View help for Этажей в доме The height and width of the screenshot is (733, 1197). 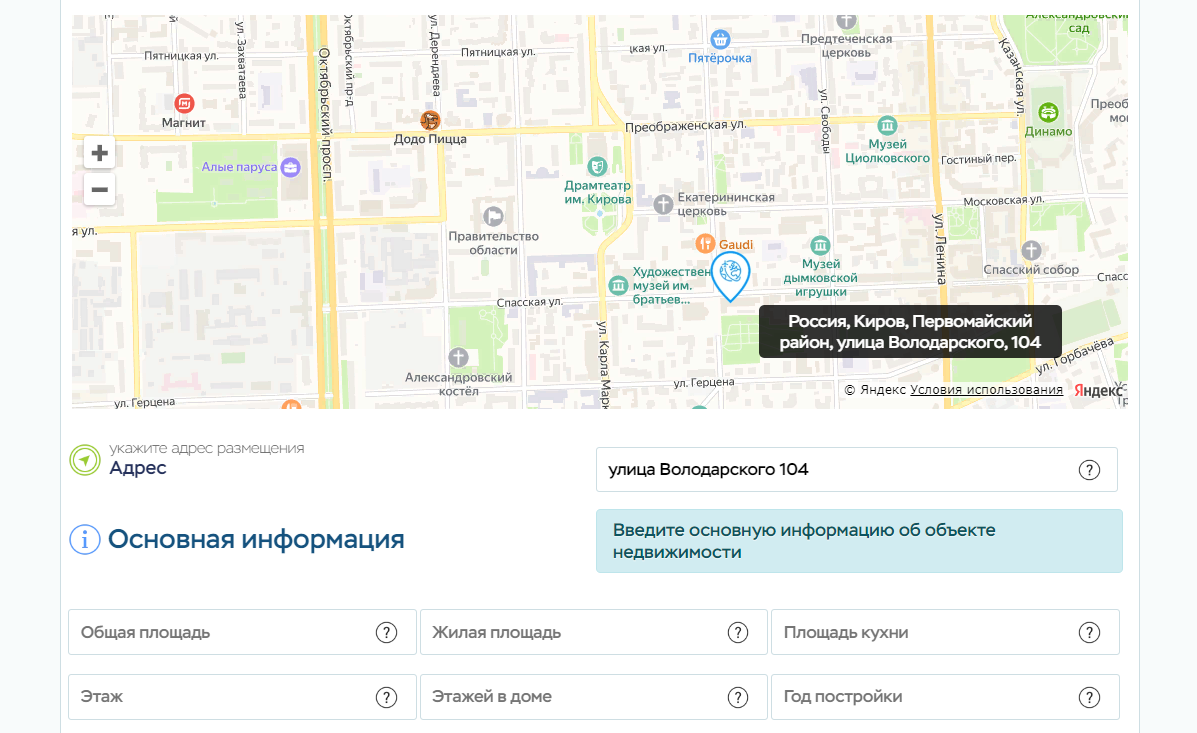(738, 697)
